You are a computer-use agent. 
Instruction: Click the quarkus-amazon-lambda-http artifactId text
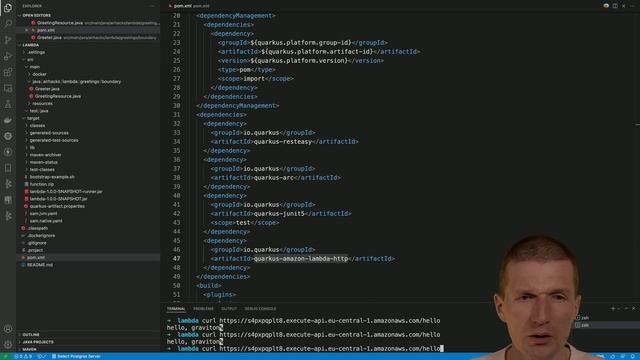click(301, 259)
